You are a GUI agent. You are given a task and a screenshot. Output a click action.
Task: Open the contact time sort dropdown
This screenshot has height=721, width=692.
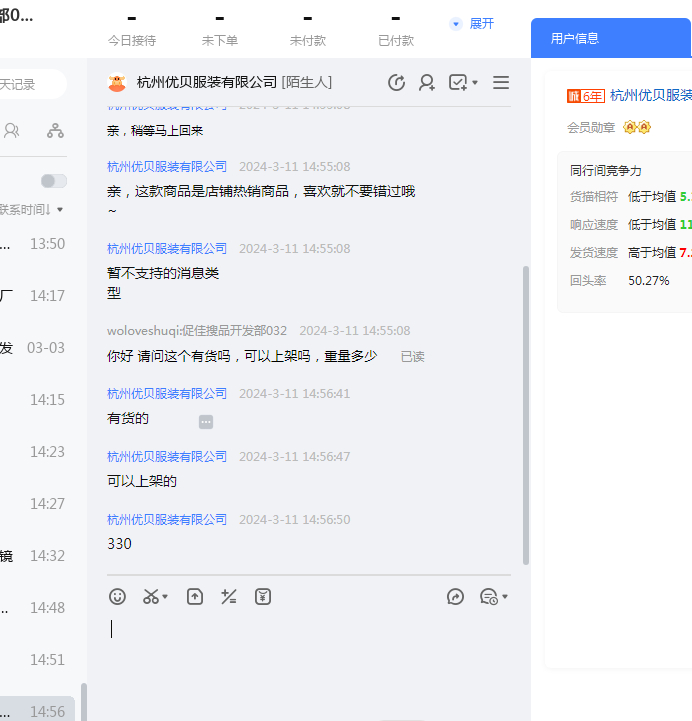pos(60,210)
